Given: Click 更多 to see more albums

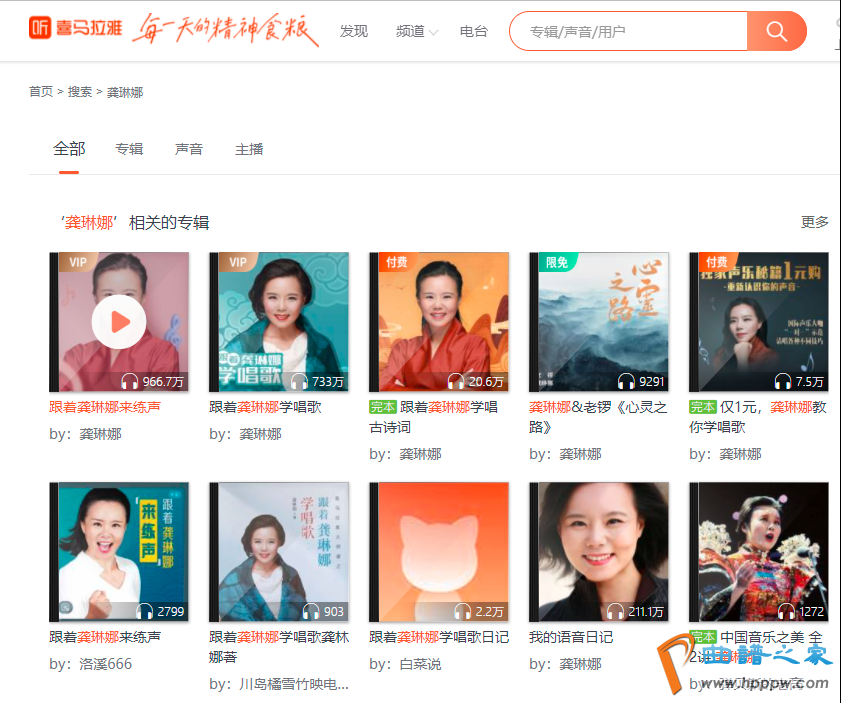Looking at the screenshot, I should pos(814,222).
